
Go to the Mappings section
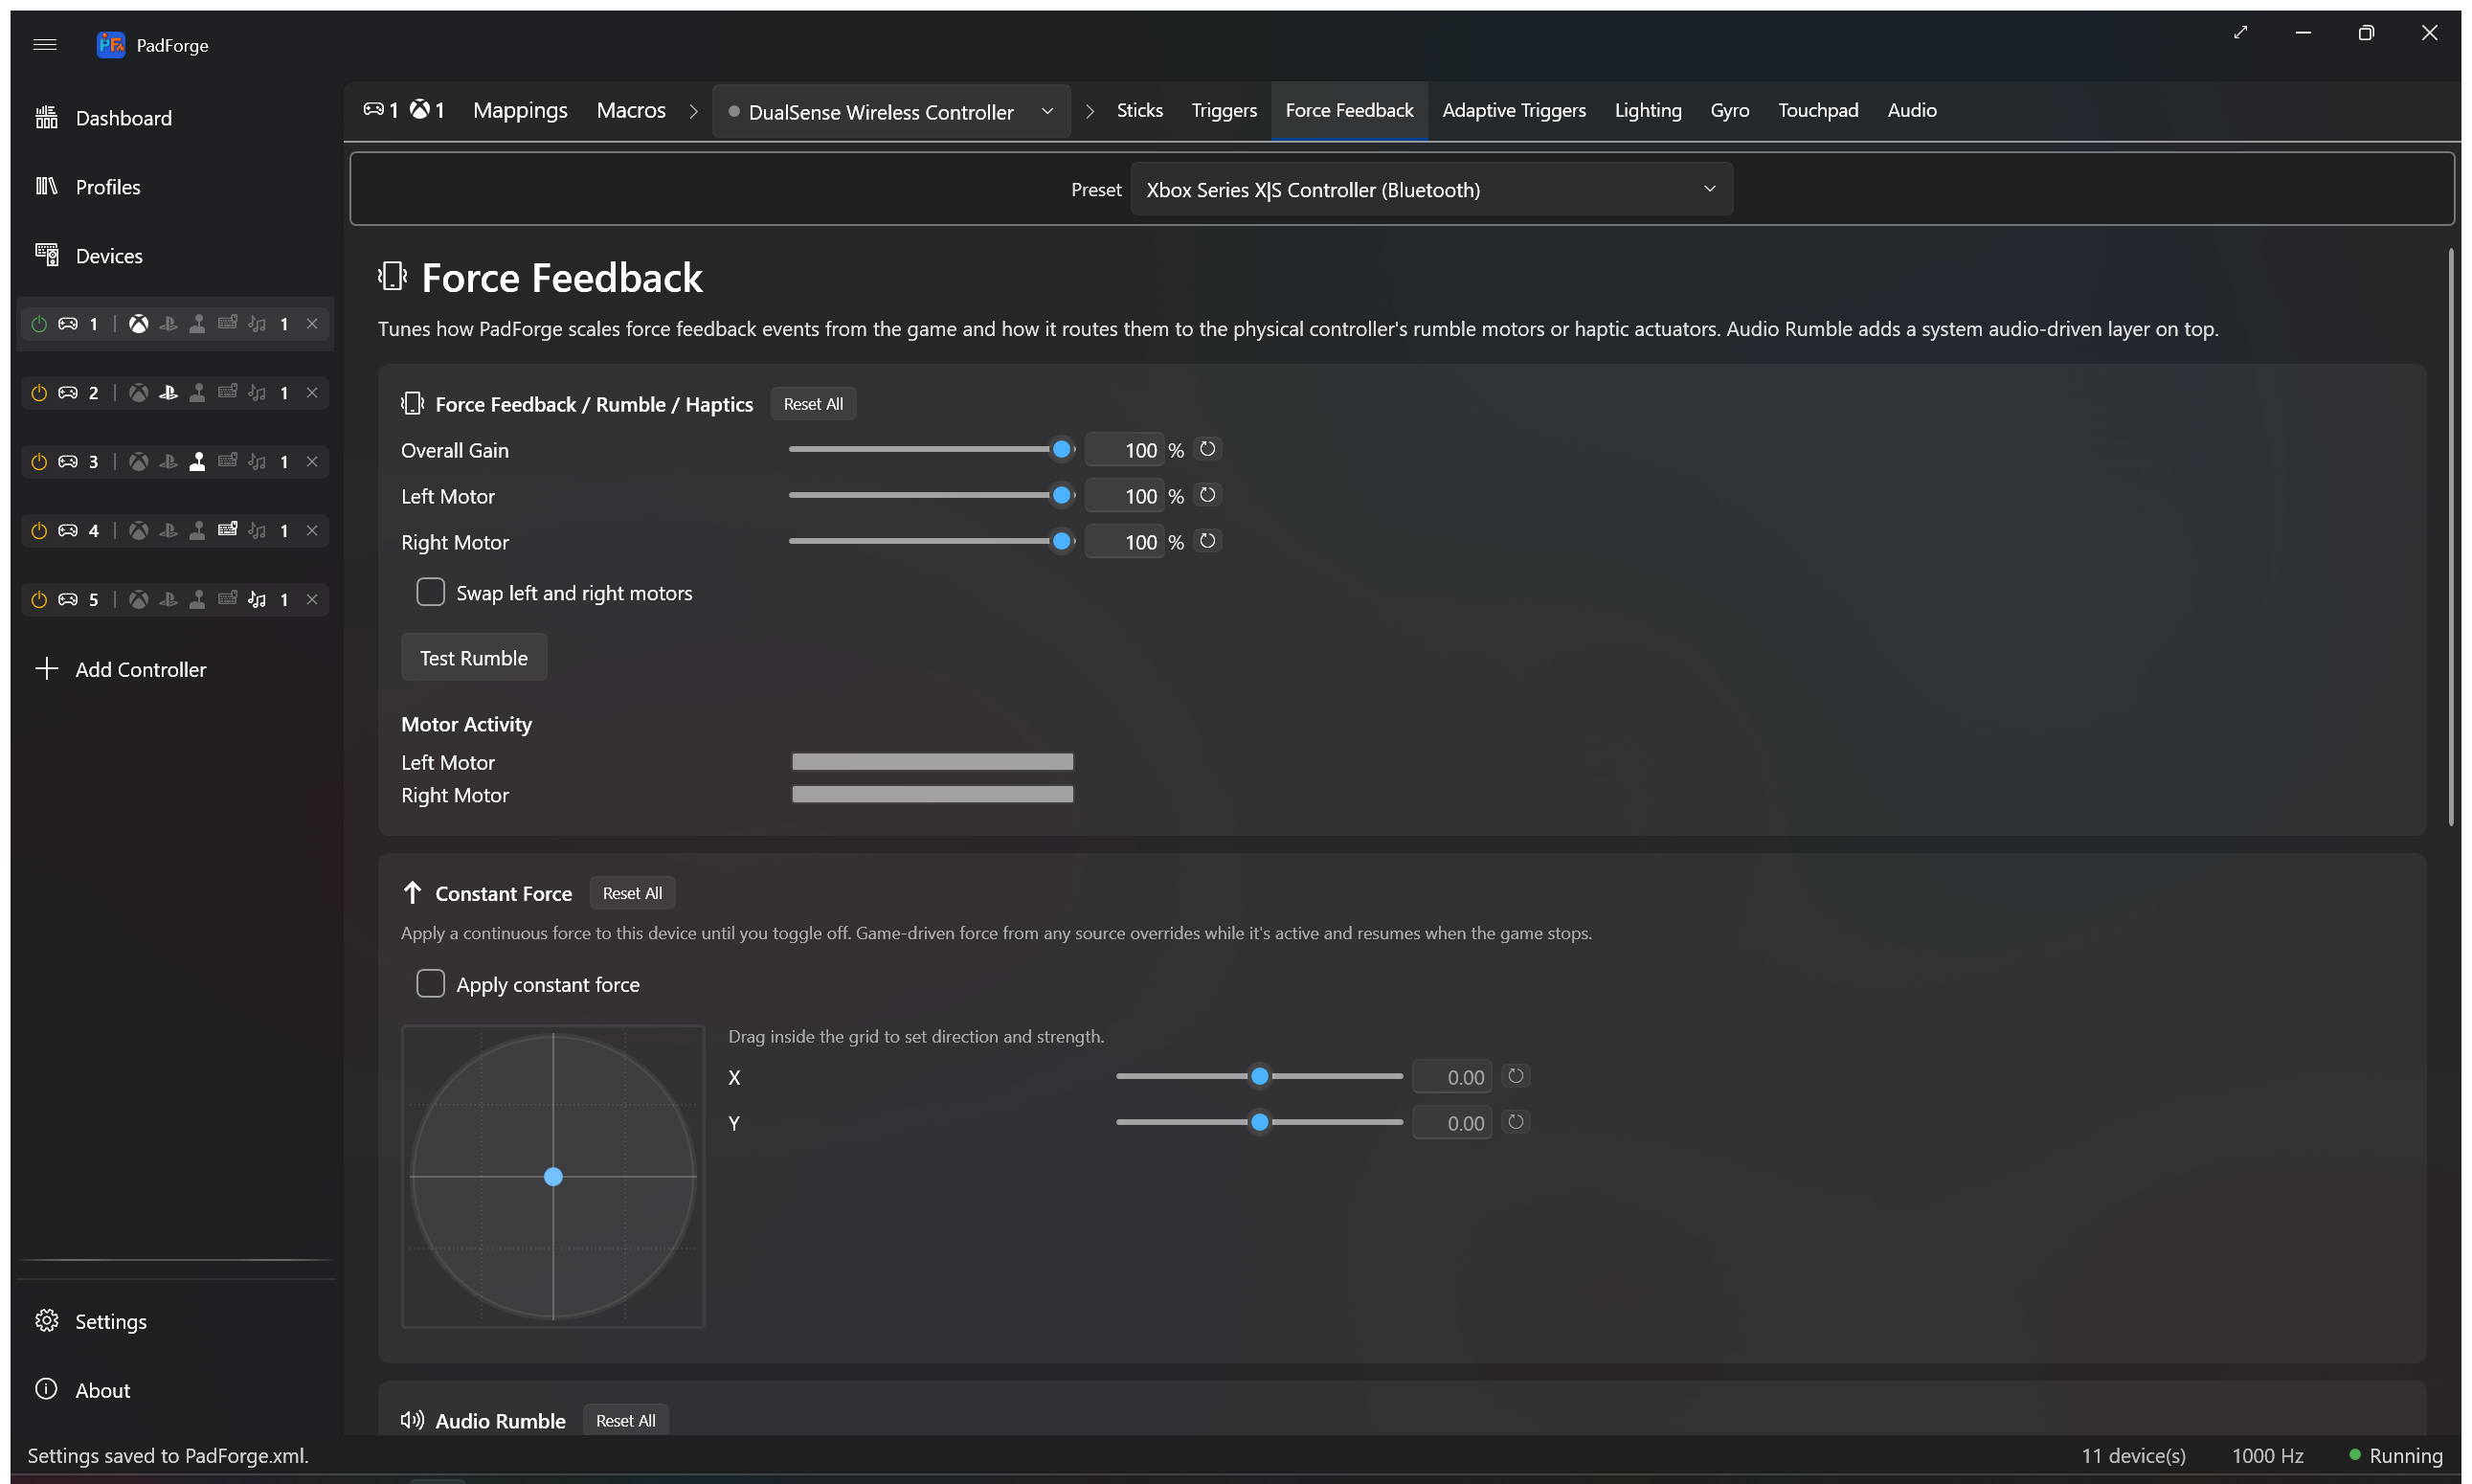[520, 110]
